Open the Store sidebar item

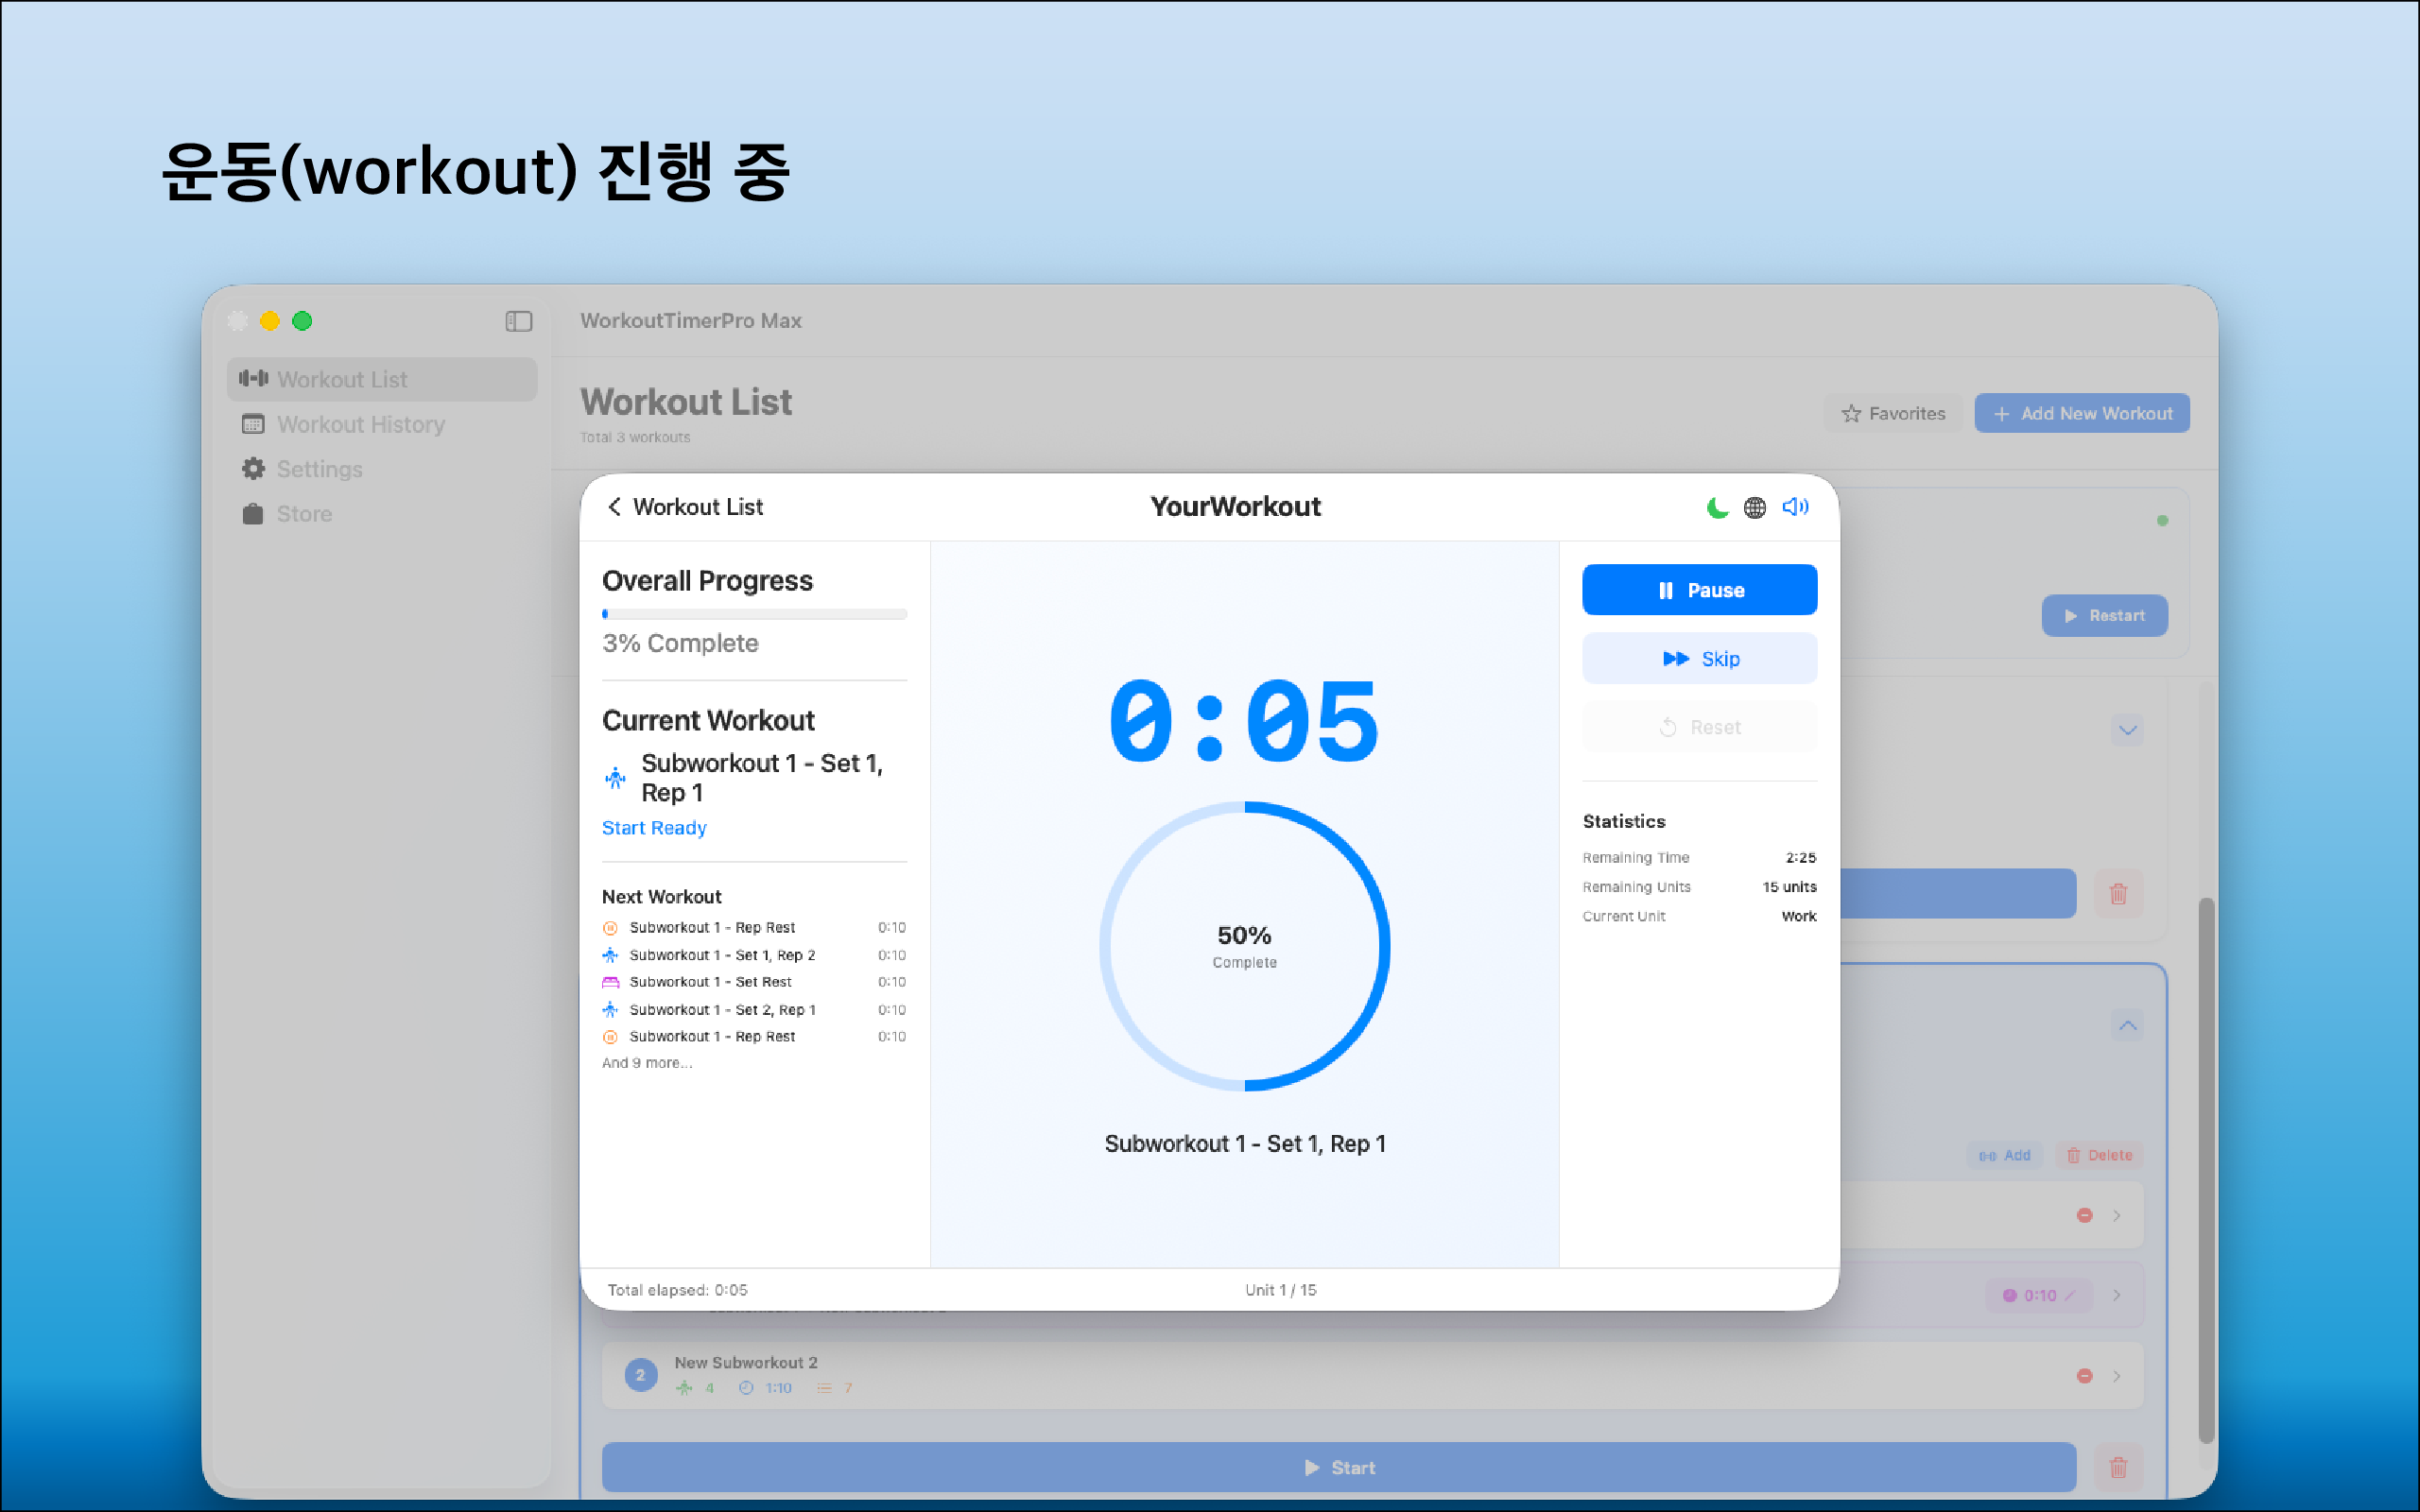(303, 514)
